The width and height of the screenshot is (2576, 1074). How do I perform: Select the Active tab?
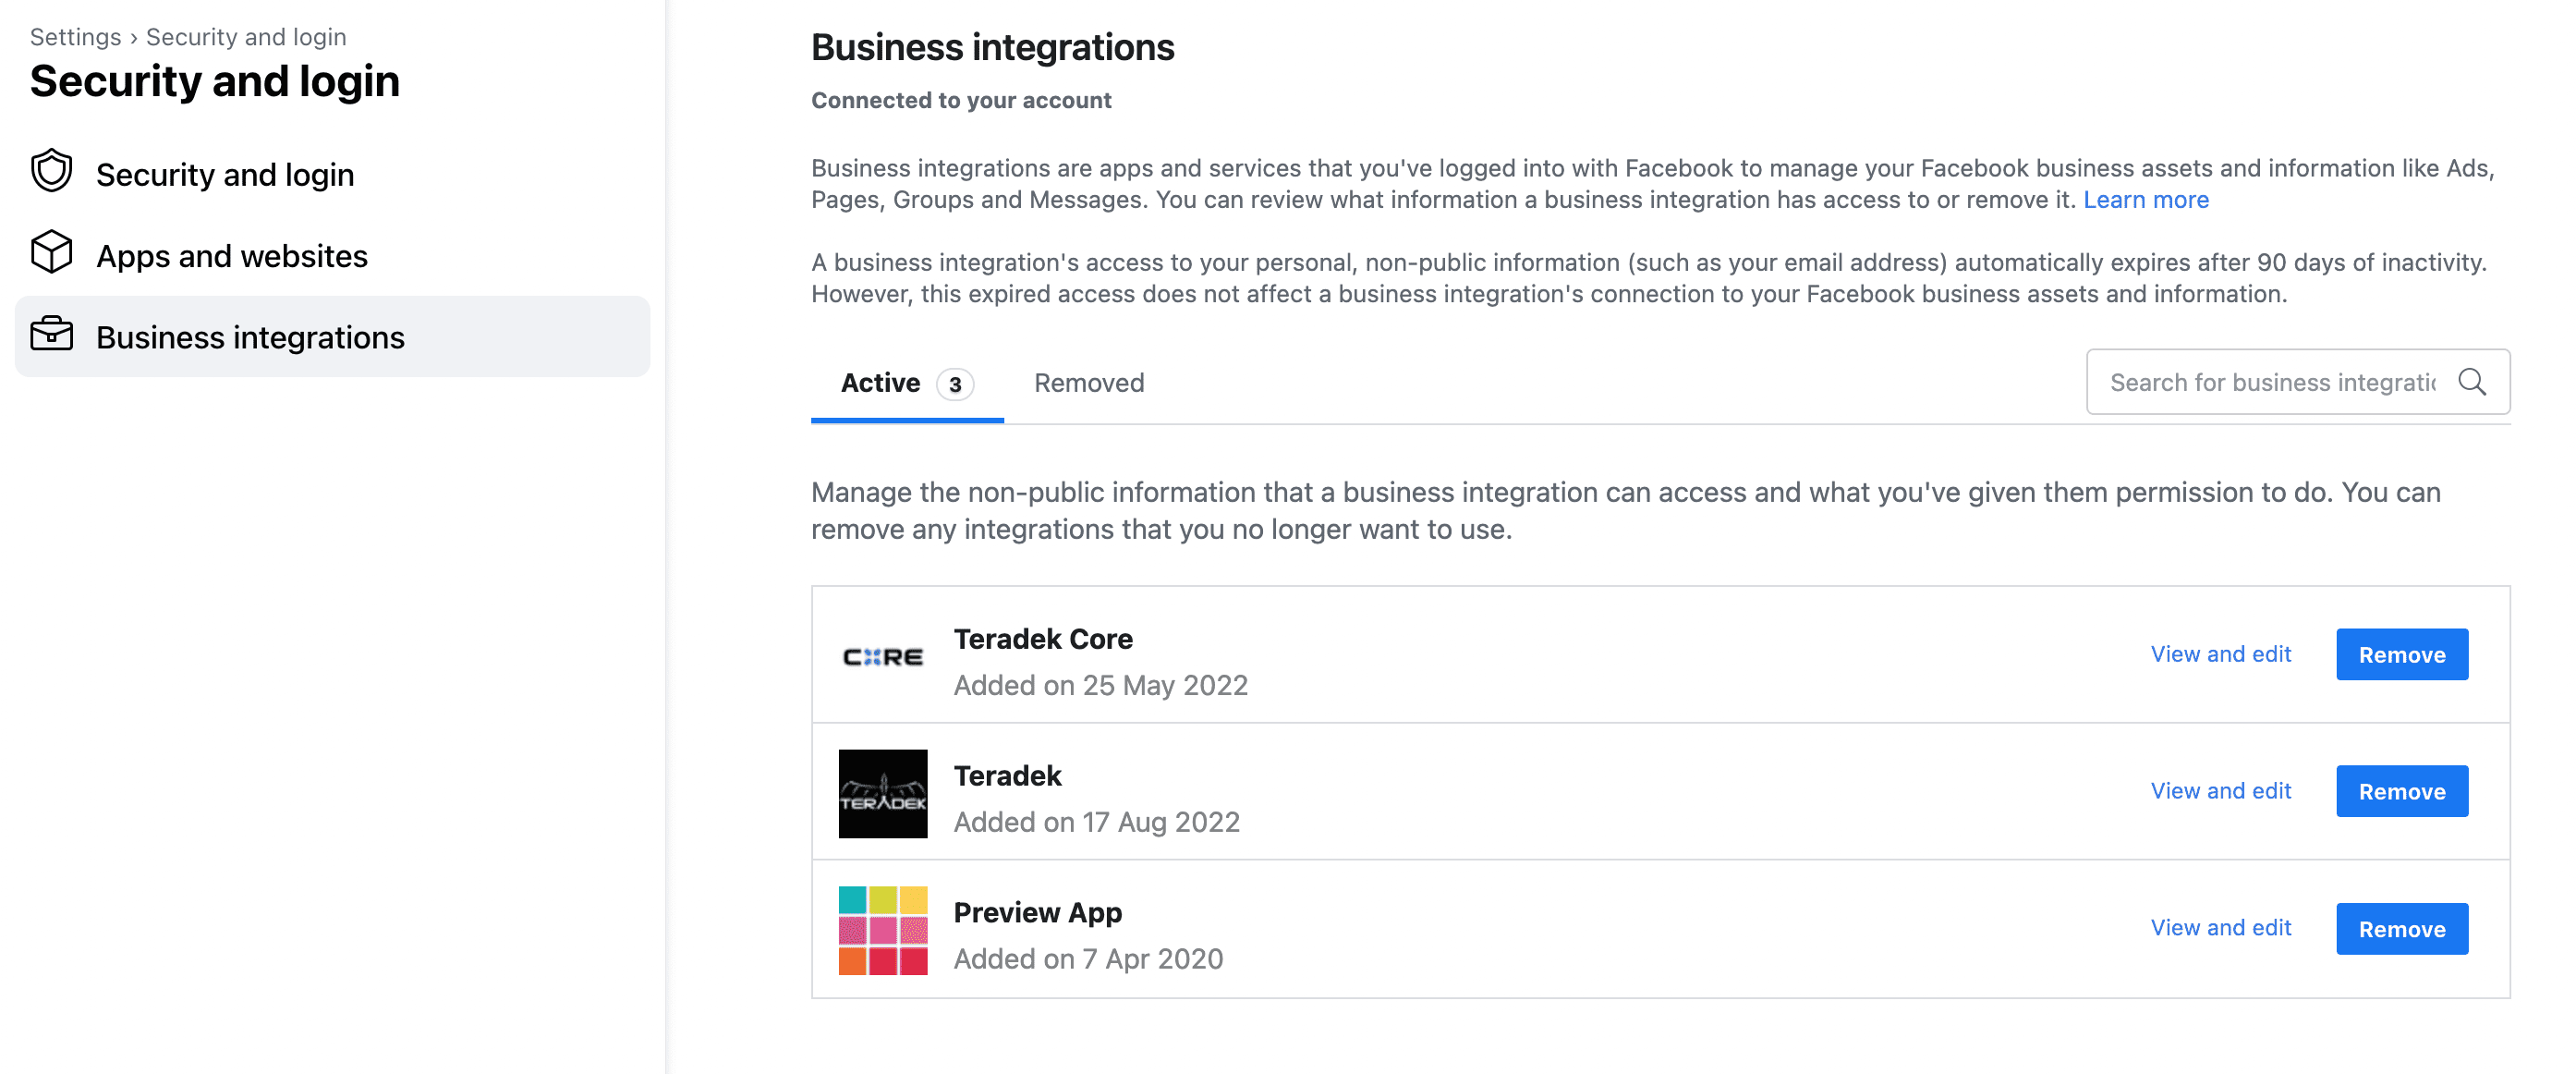pyautogui.click(x=881, y=382)
